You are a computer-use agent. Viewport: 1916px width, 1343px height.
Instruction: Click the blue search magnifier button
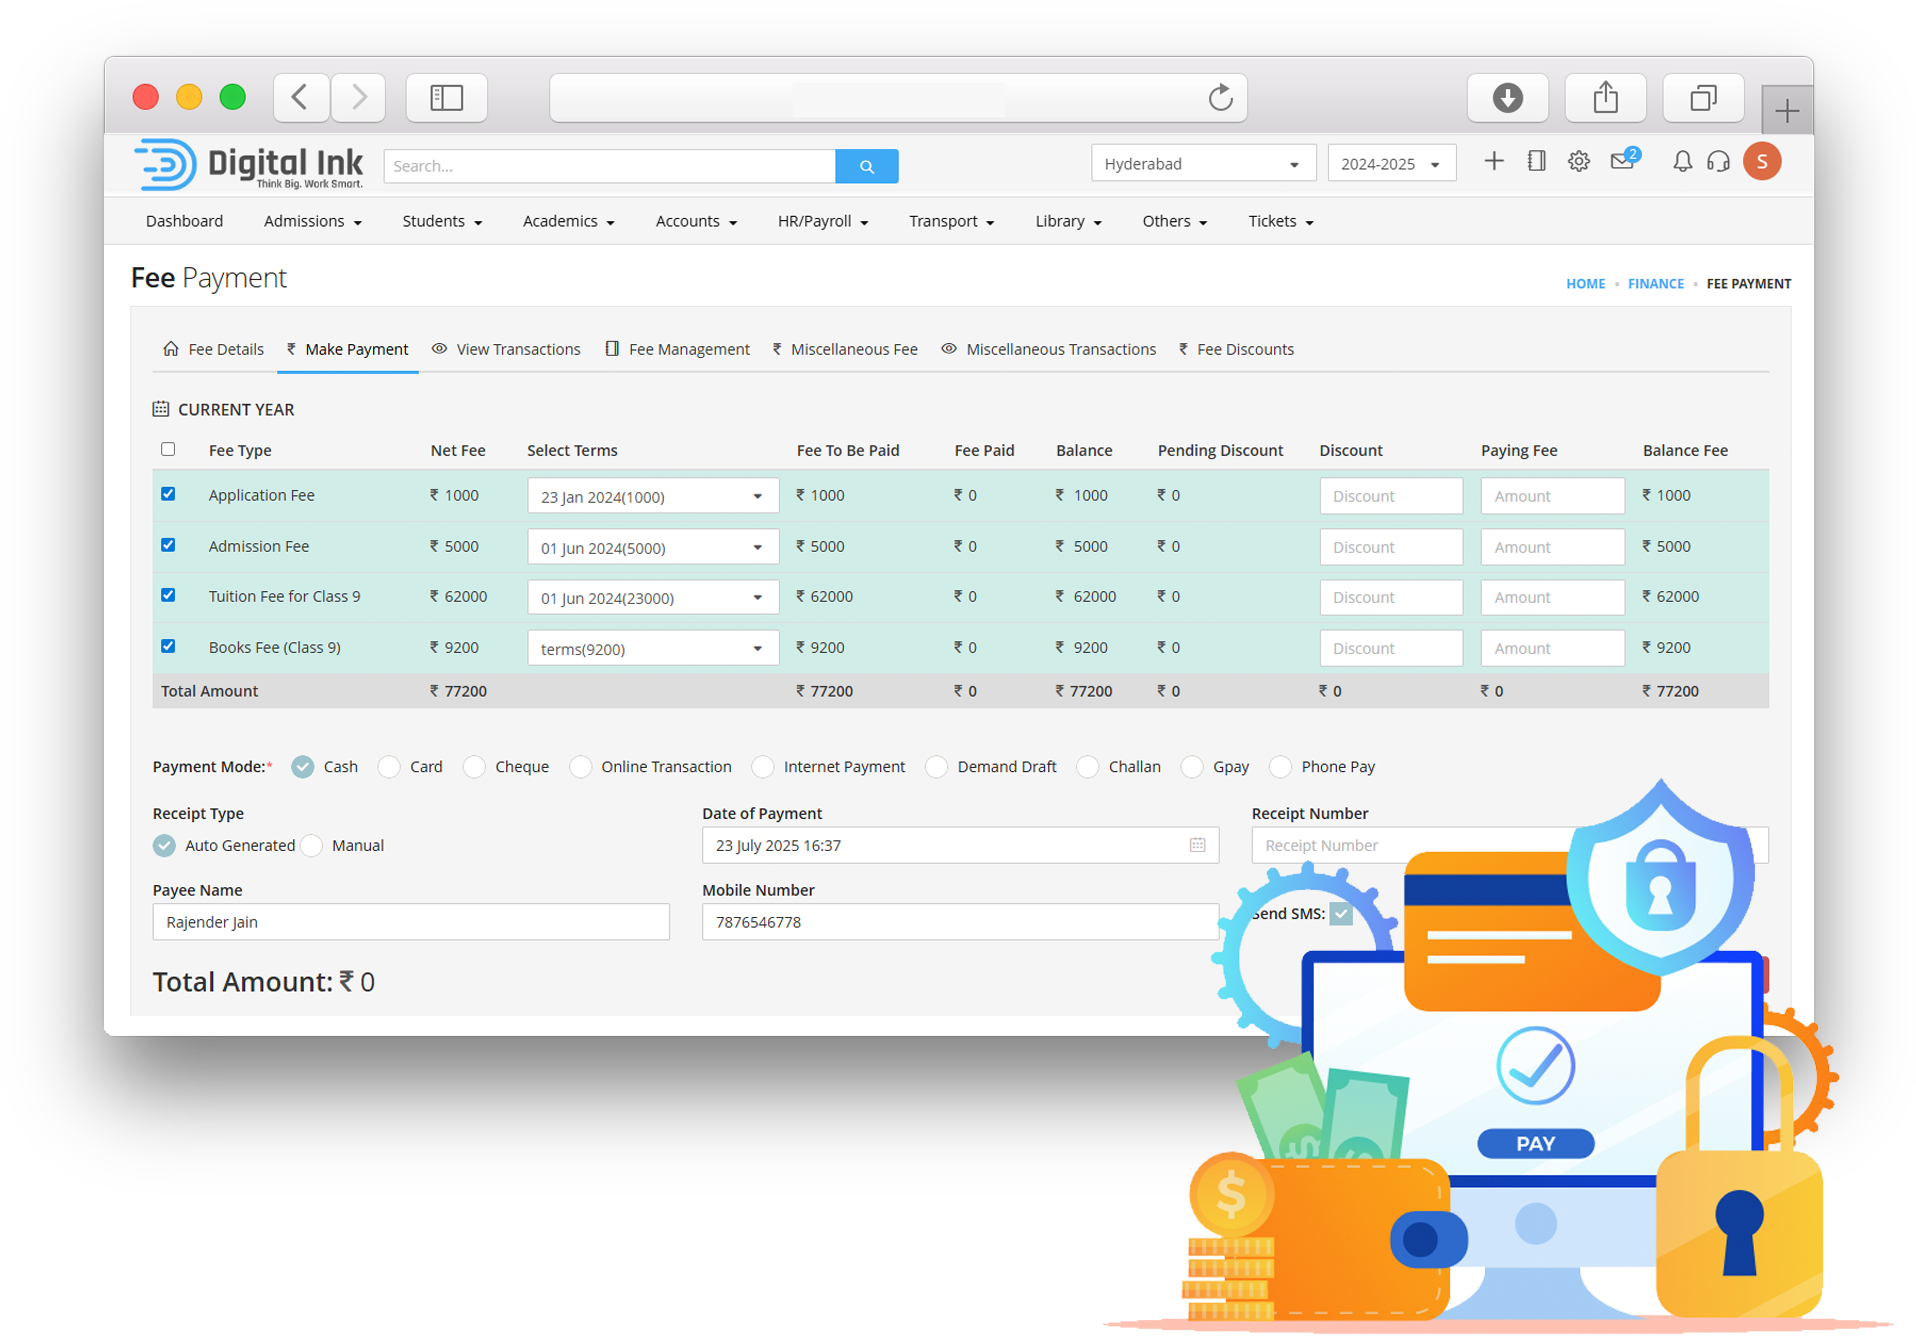[x=866, y=166]
